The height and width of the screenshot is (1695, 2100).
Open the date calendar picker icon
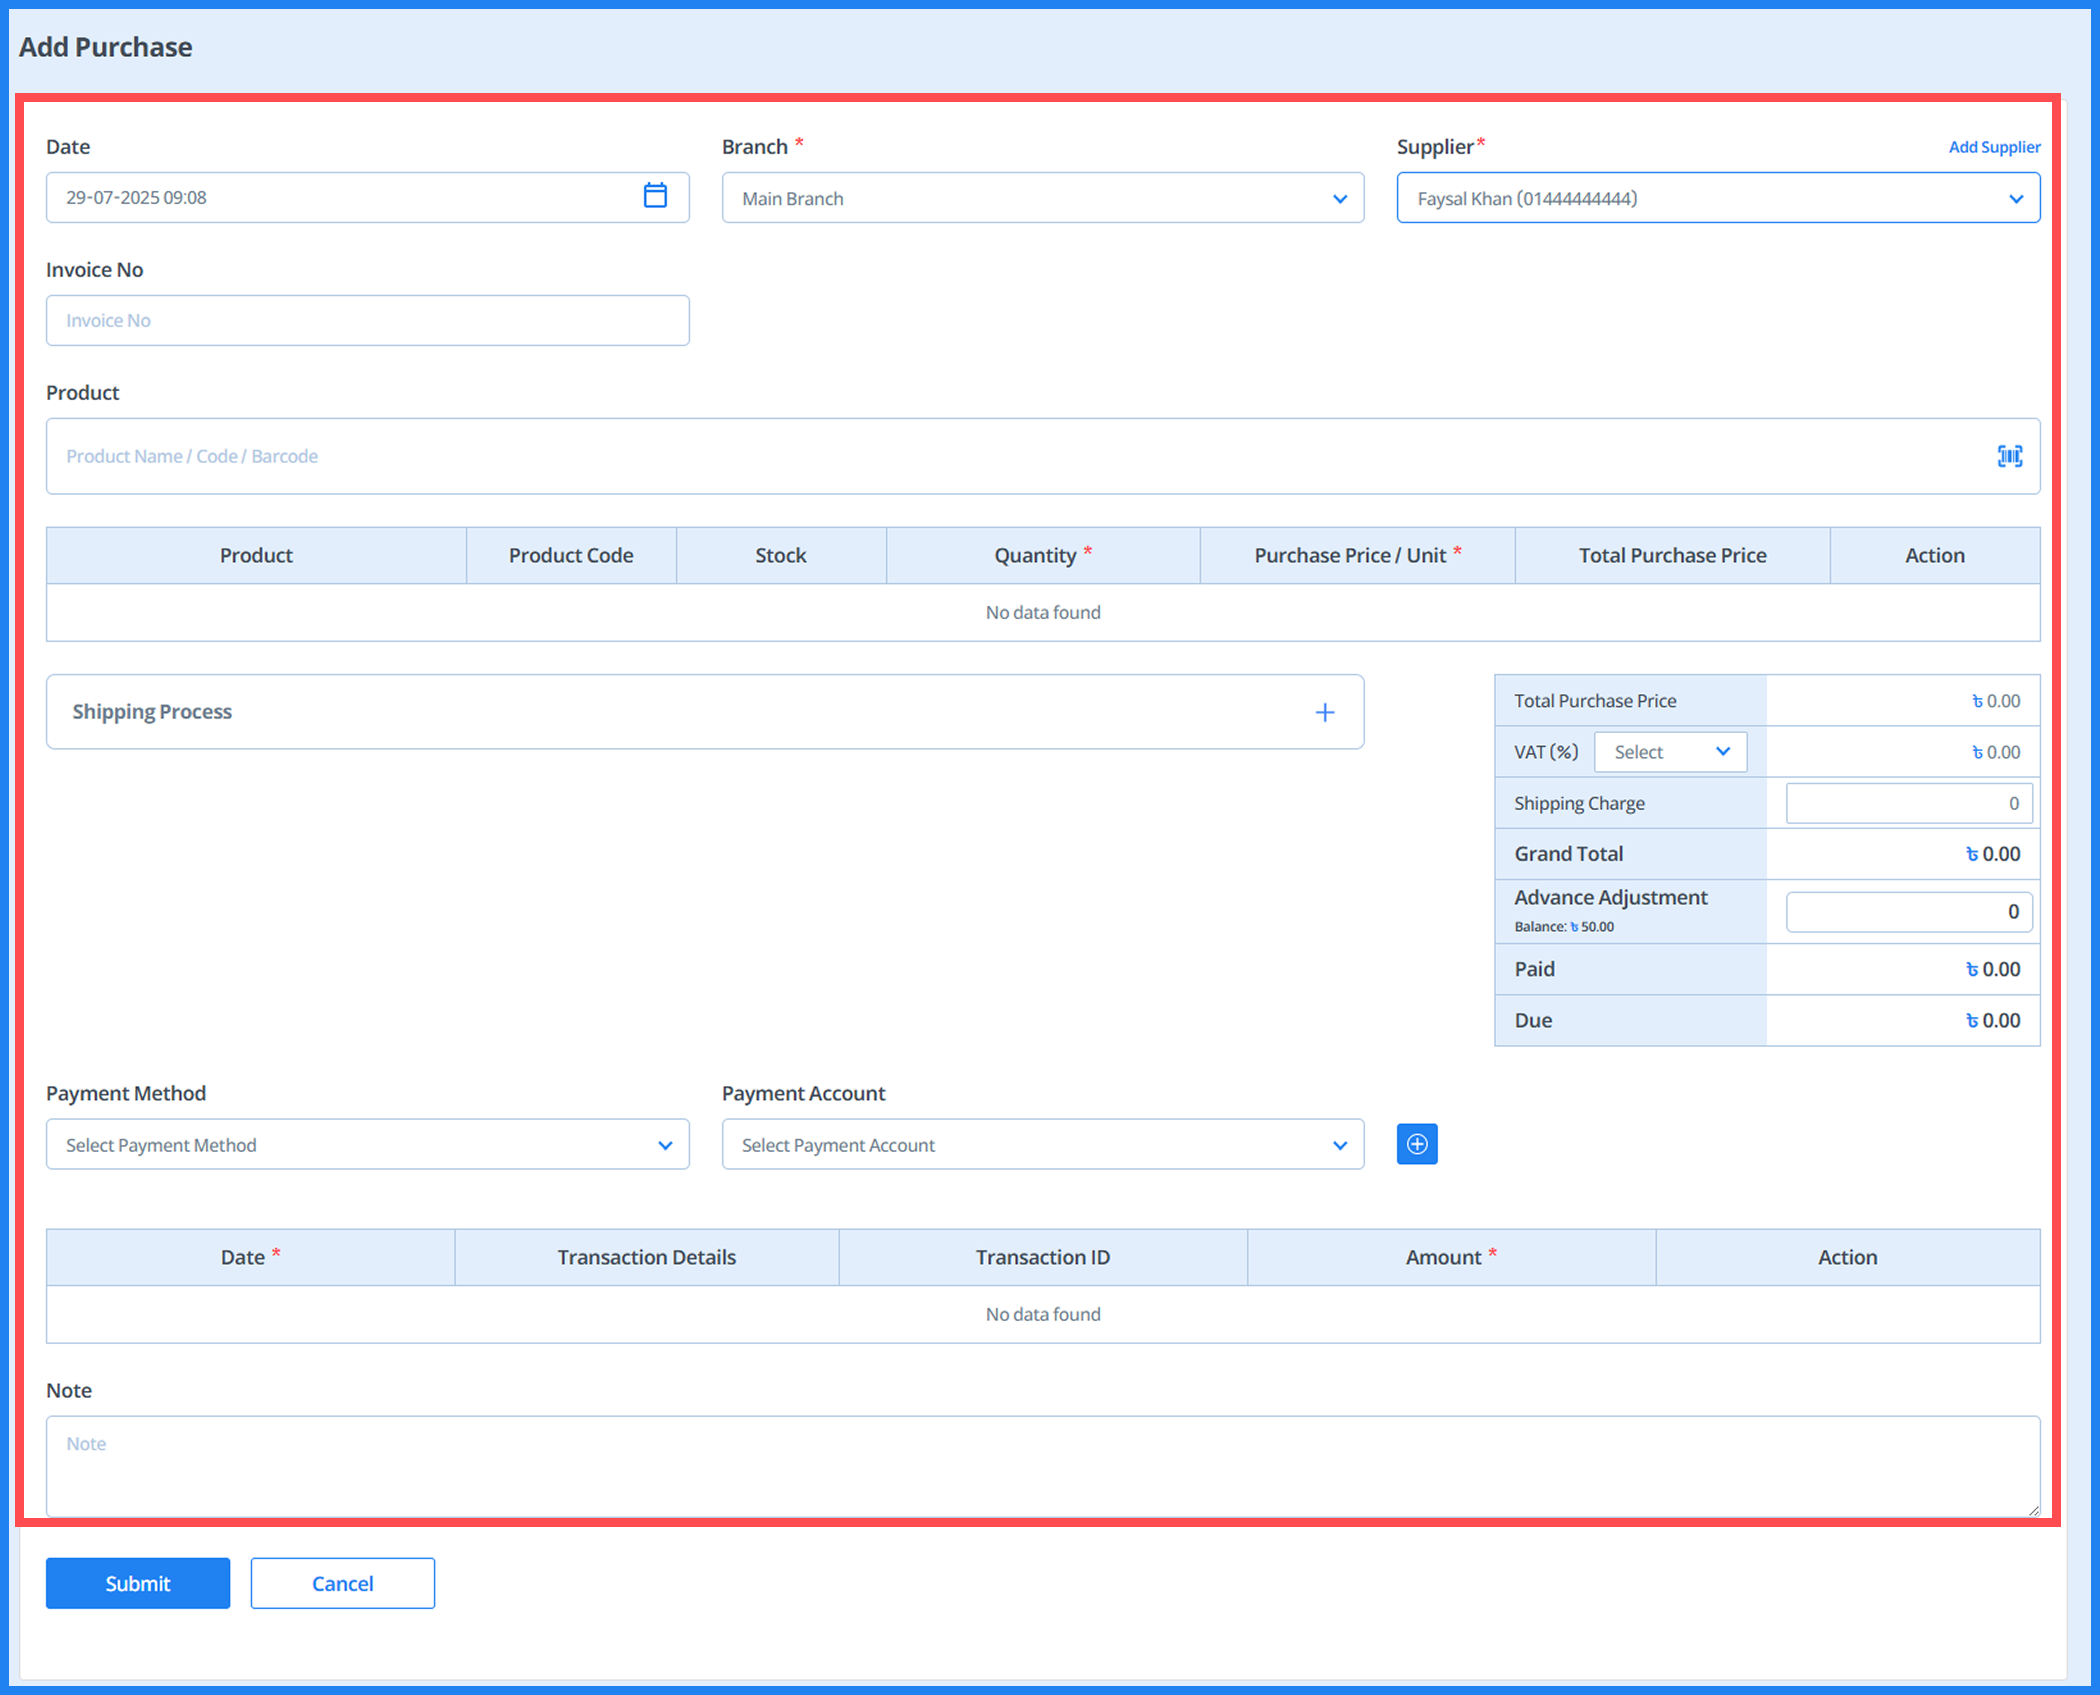pos(655,196)
